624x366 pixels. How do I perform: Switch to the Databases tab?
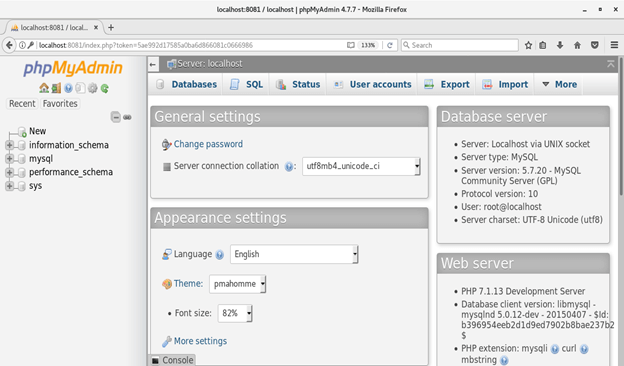click(x=186, y=84)
